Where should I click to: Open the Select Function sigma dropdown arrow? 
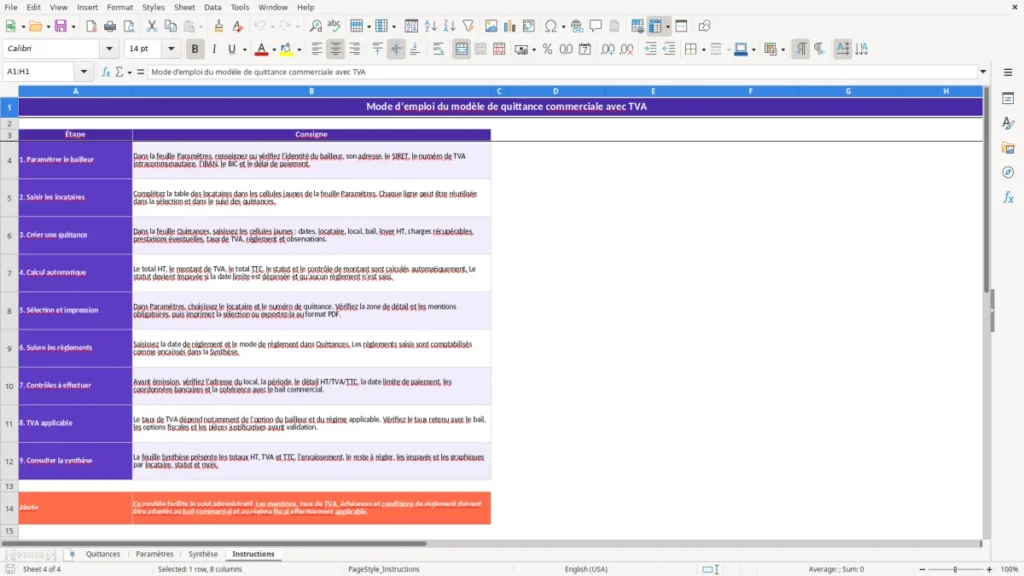point(129,72)
